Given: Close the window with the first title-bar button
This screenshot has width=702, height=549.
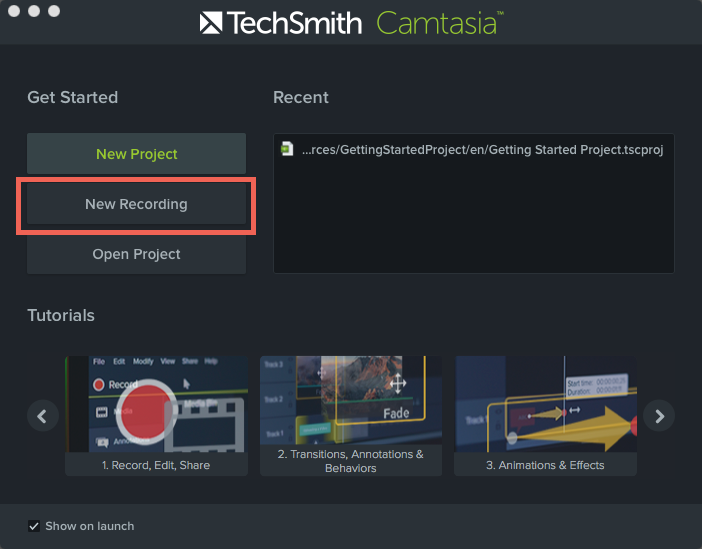Looking at the screenshot, I should 14,11.
